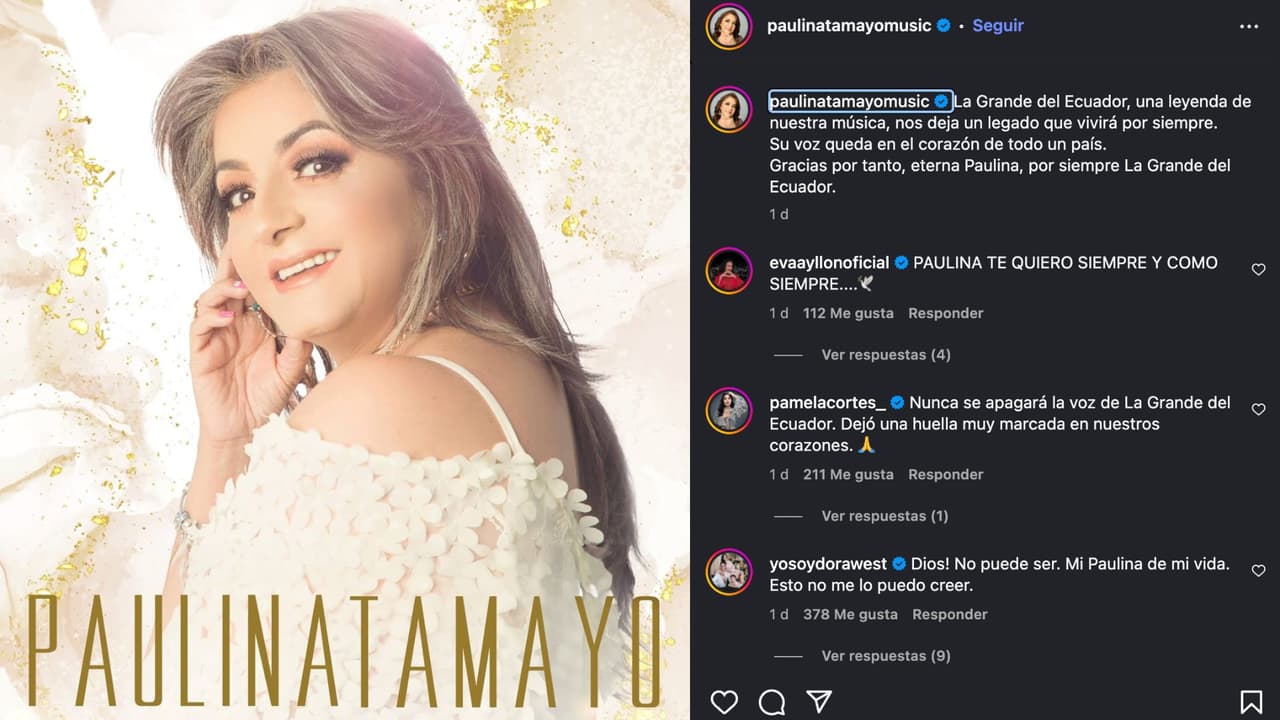Expand Ver respuestas (9) replies
1280x720 pixels.
[885, 656]
